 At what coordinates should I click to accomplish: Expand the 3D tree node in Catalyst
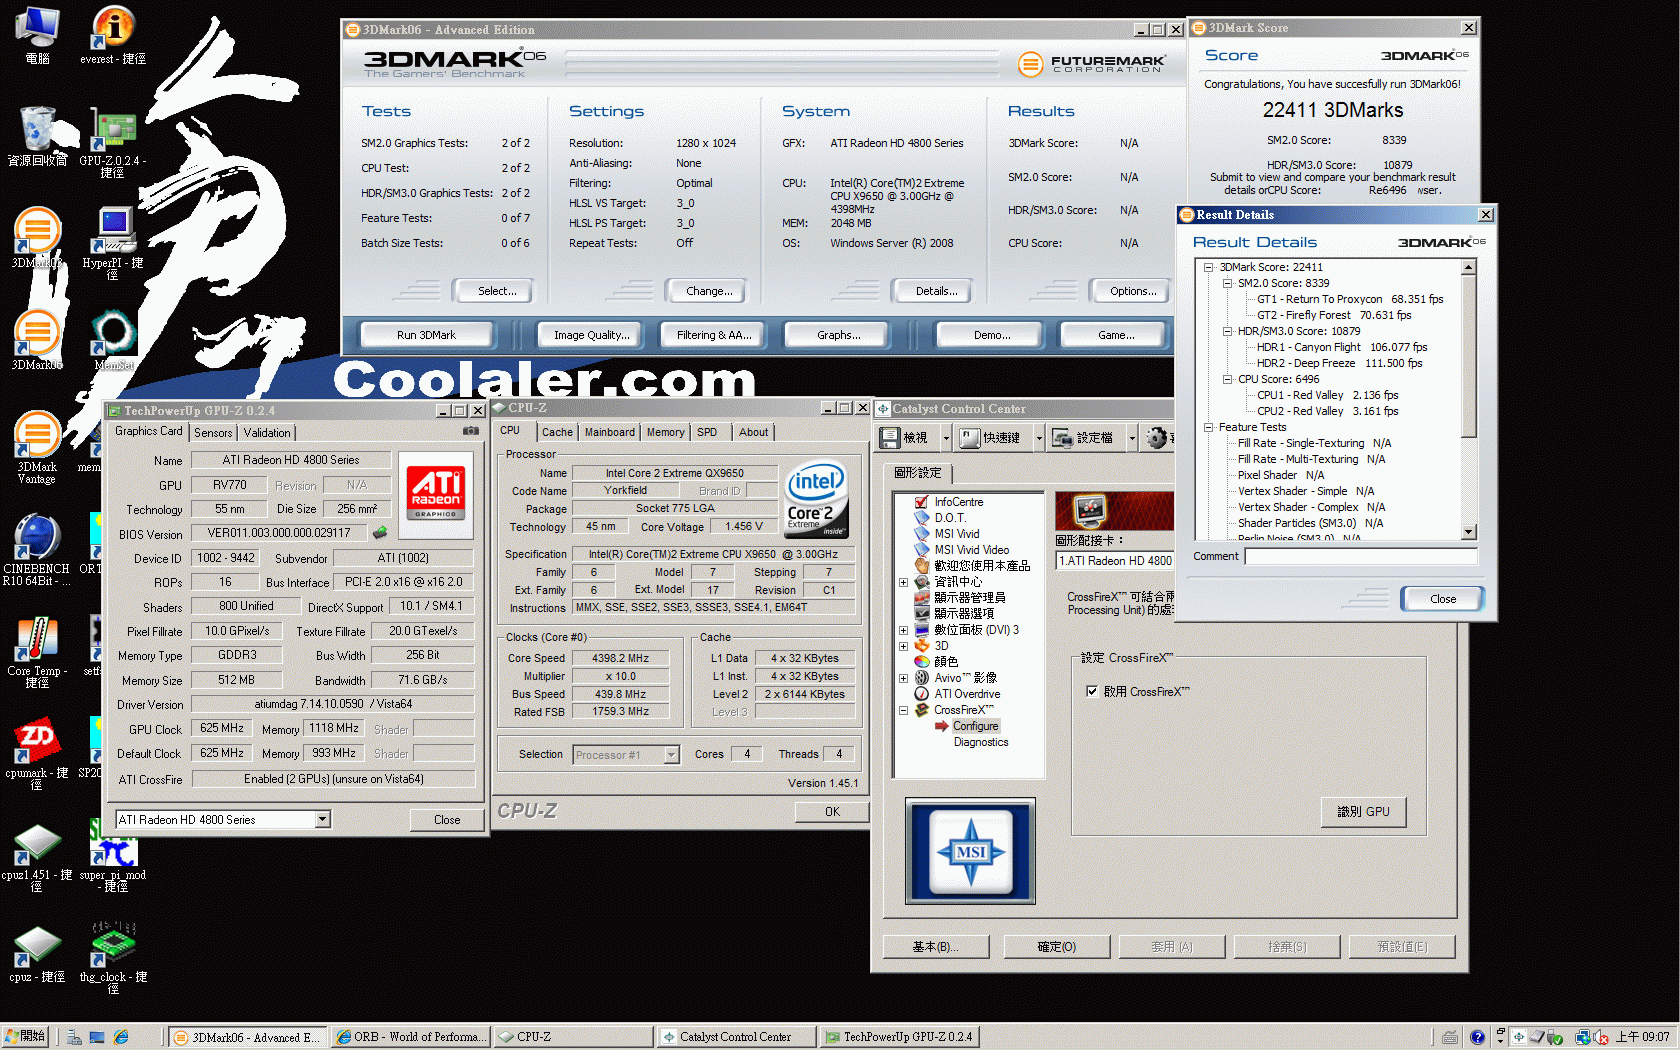click(903, 646)
